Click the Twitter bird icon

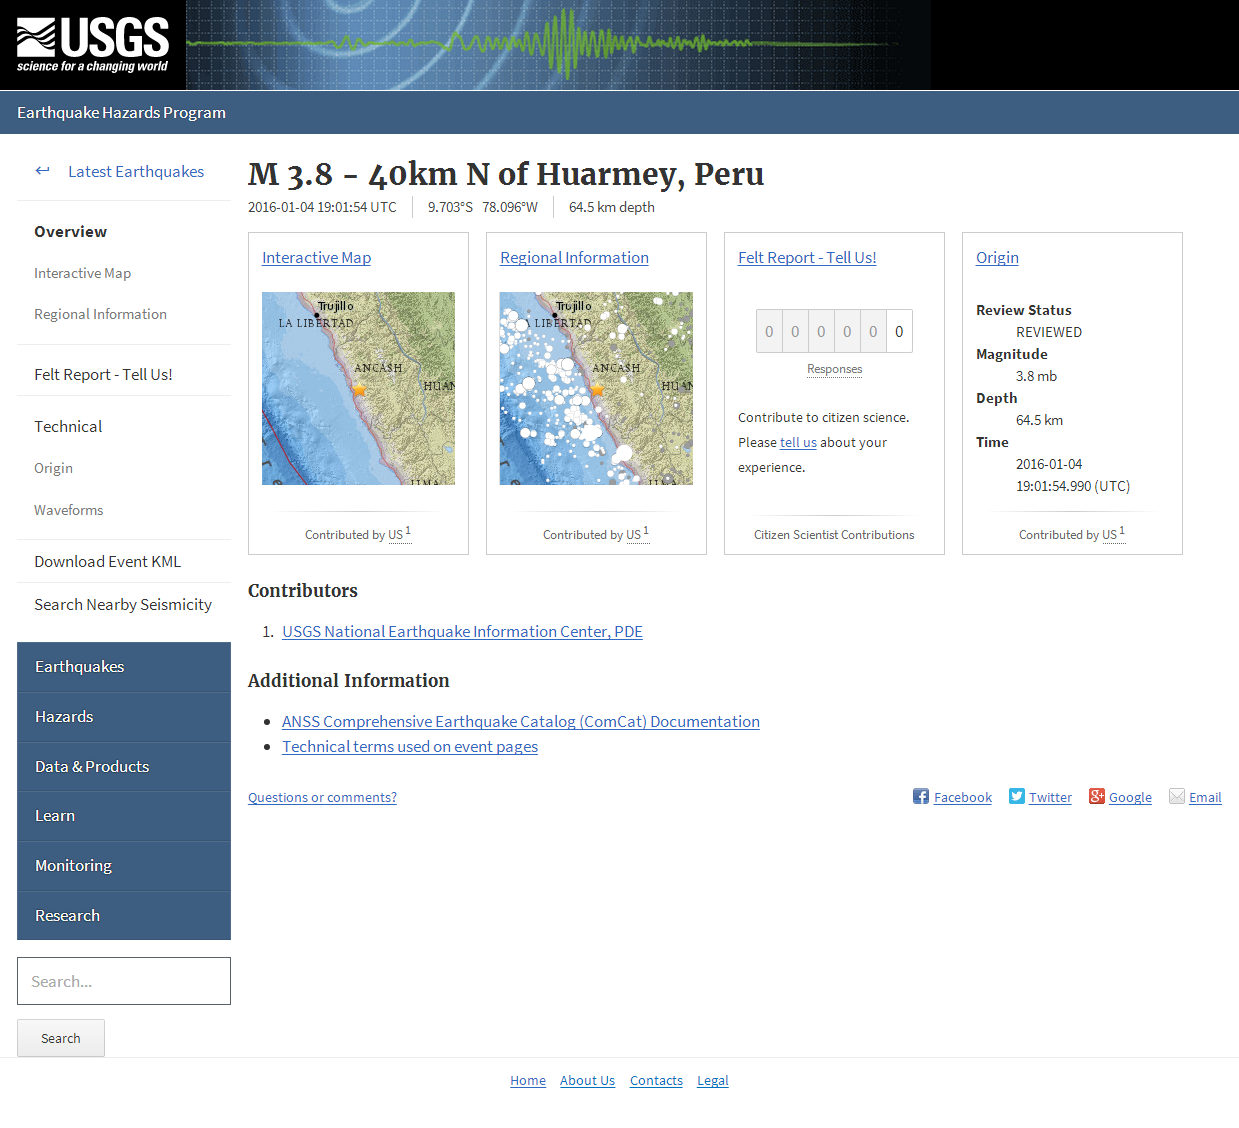[x=1017, y=796]
